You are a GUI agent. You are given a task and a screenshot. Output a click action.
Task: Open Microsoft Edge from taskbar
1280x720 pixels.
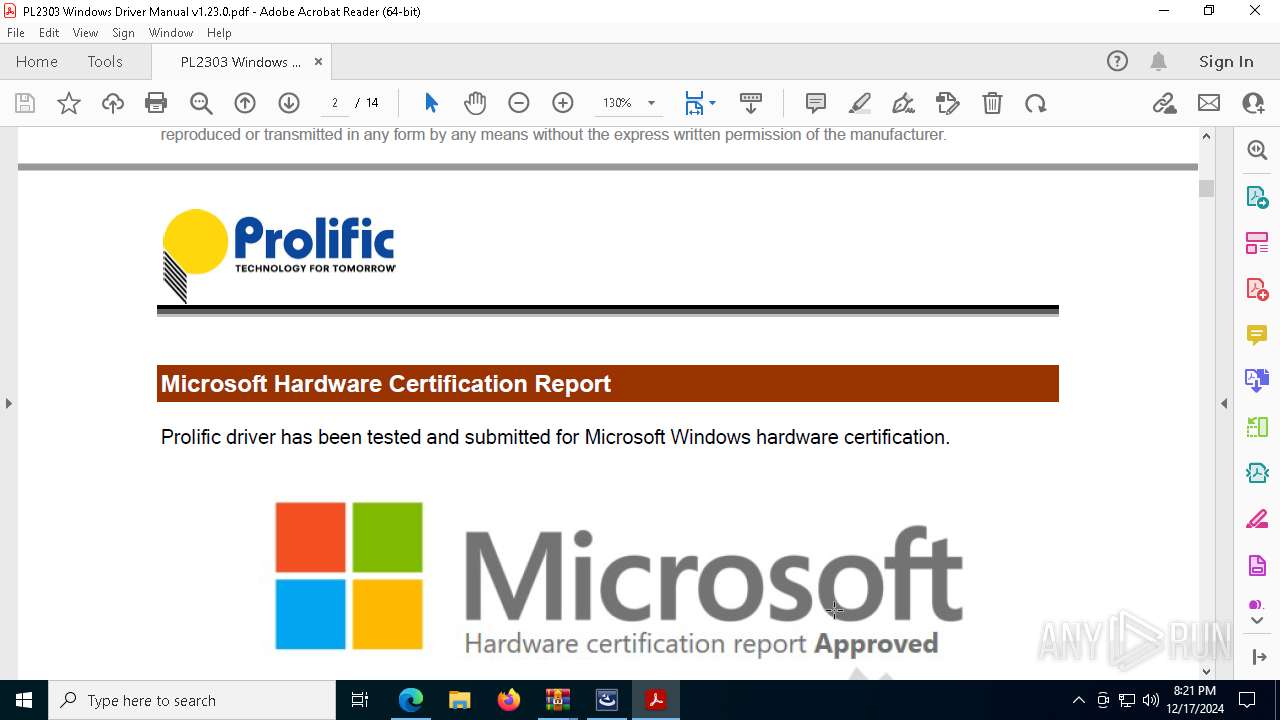click(411, 700)
